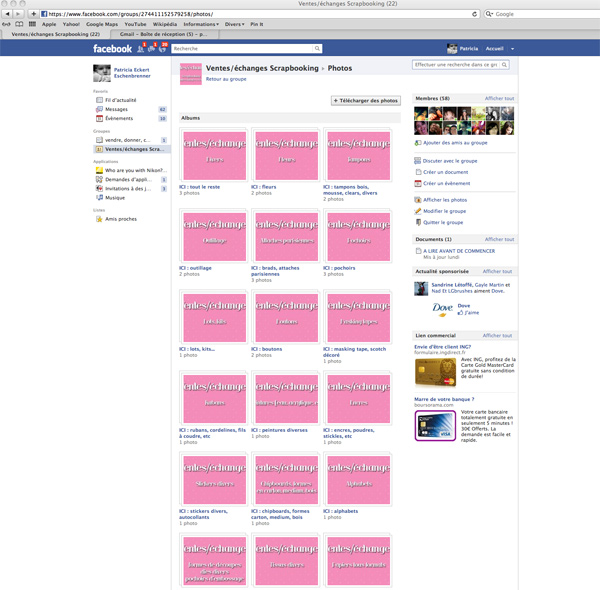Click the Évènements calendar icon

99,118
